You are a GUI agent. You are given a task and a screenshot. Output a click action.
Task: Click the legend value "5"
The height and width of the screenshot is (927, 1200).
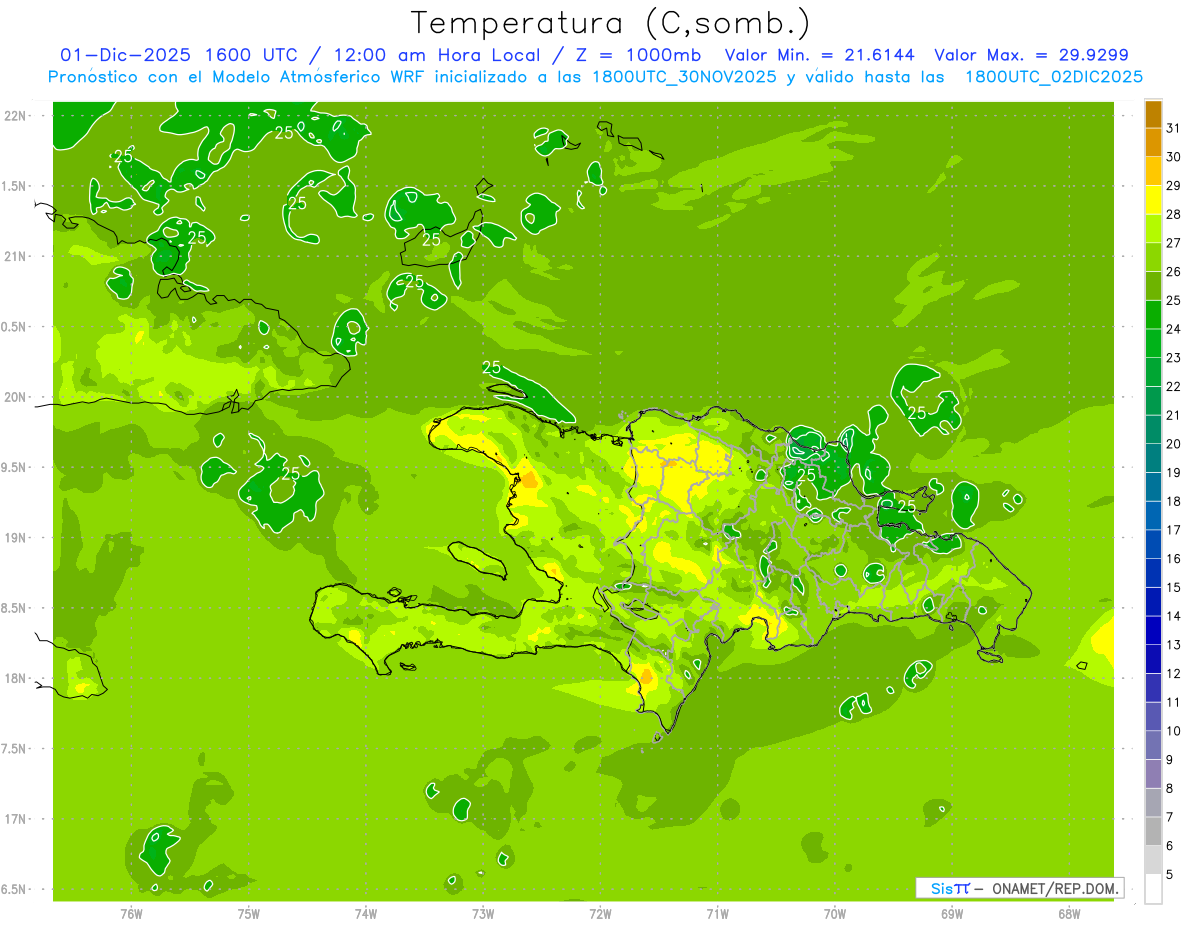pos(1170,874)
